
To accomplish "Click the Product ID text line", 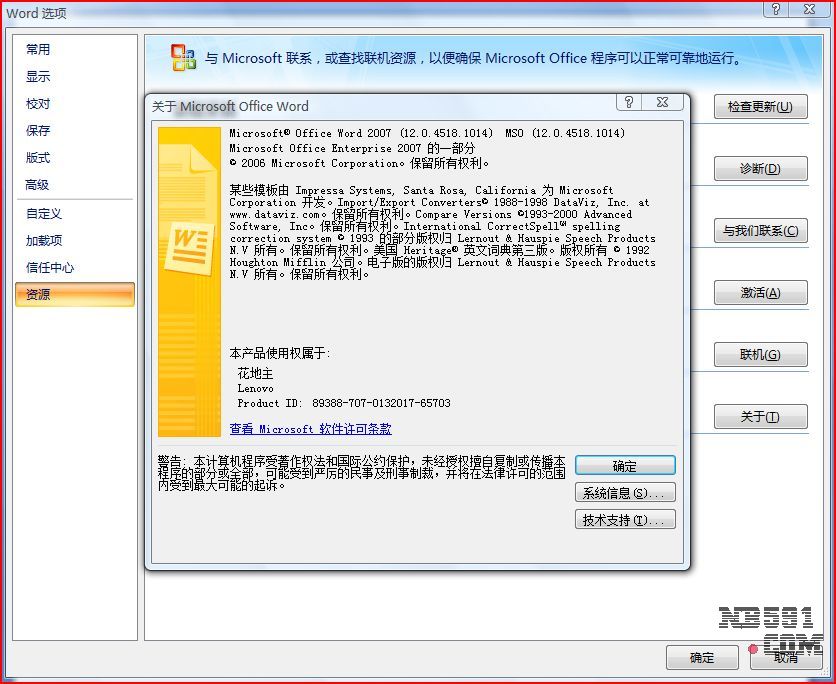I will click(x=344, y=403).
